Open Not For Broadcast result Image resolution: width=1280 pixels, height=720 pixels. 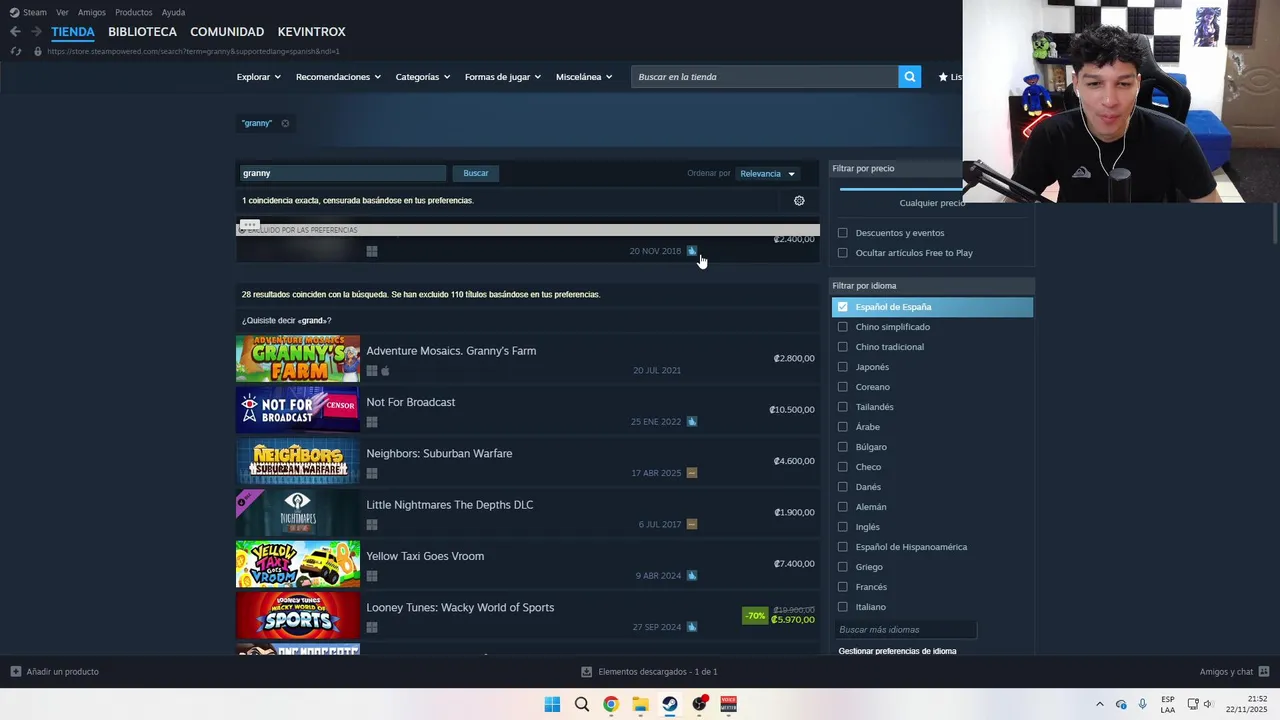tap(527, 410)
